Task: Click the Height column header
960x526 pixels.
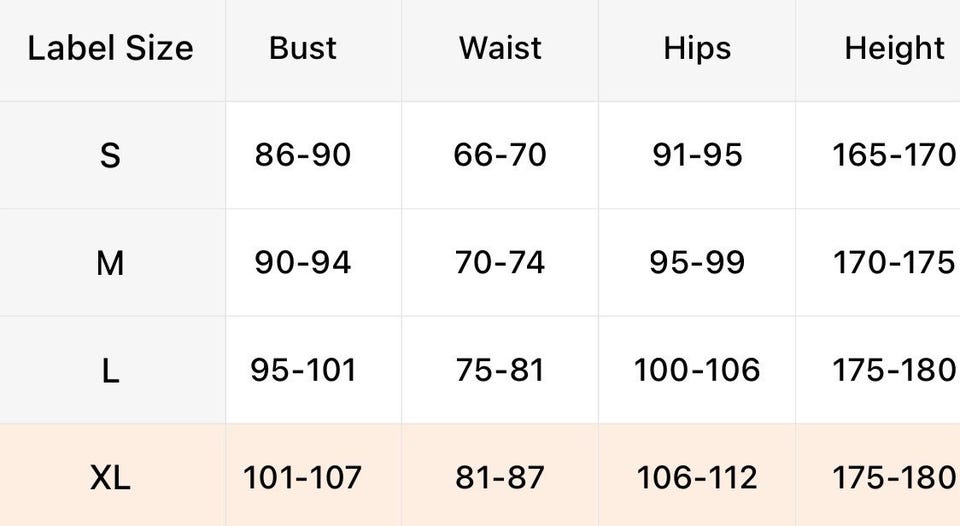Action: pyautogui.click(x=894, y=49)
